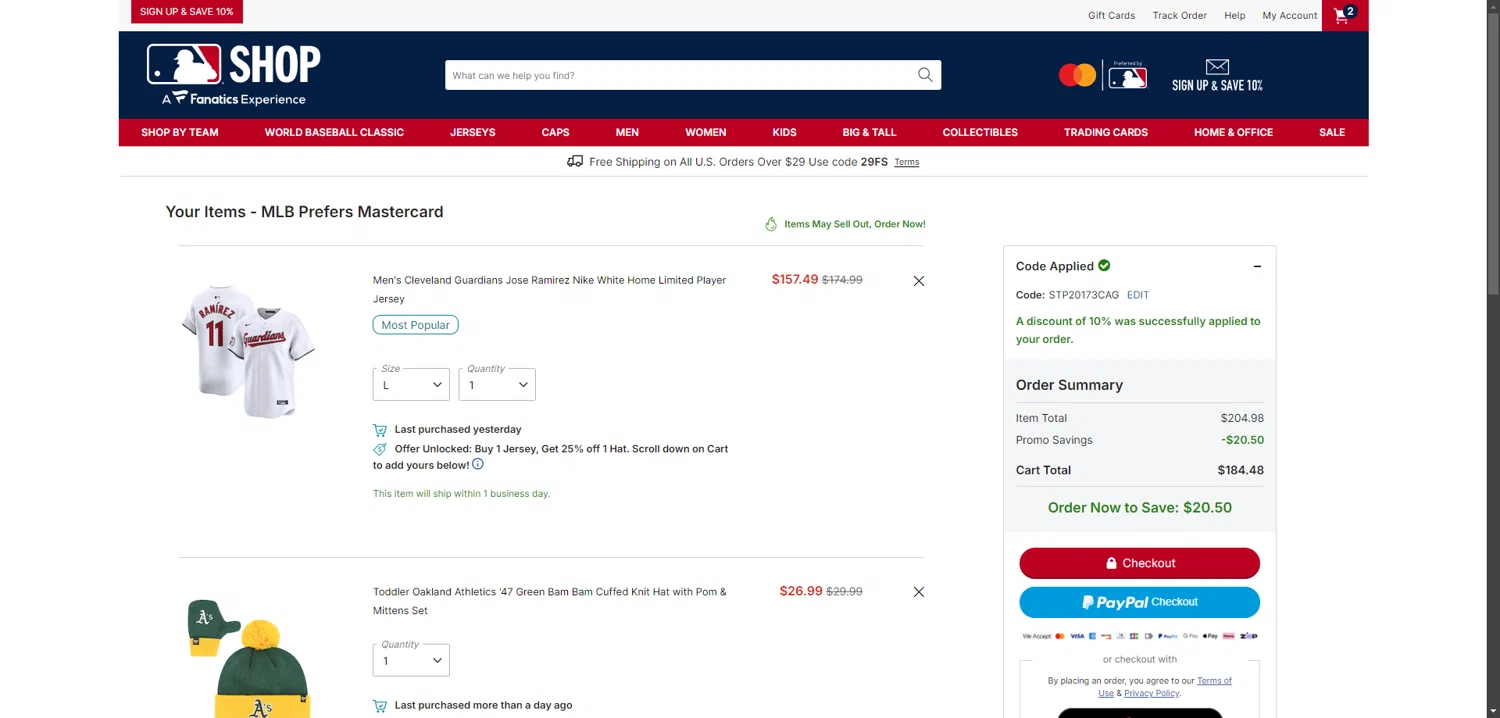1500x718 pixels.
Task: Open the Help link
Action: tap(1235, 15)
